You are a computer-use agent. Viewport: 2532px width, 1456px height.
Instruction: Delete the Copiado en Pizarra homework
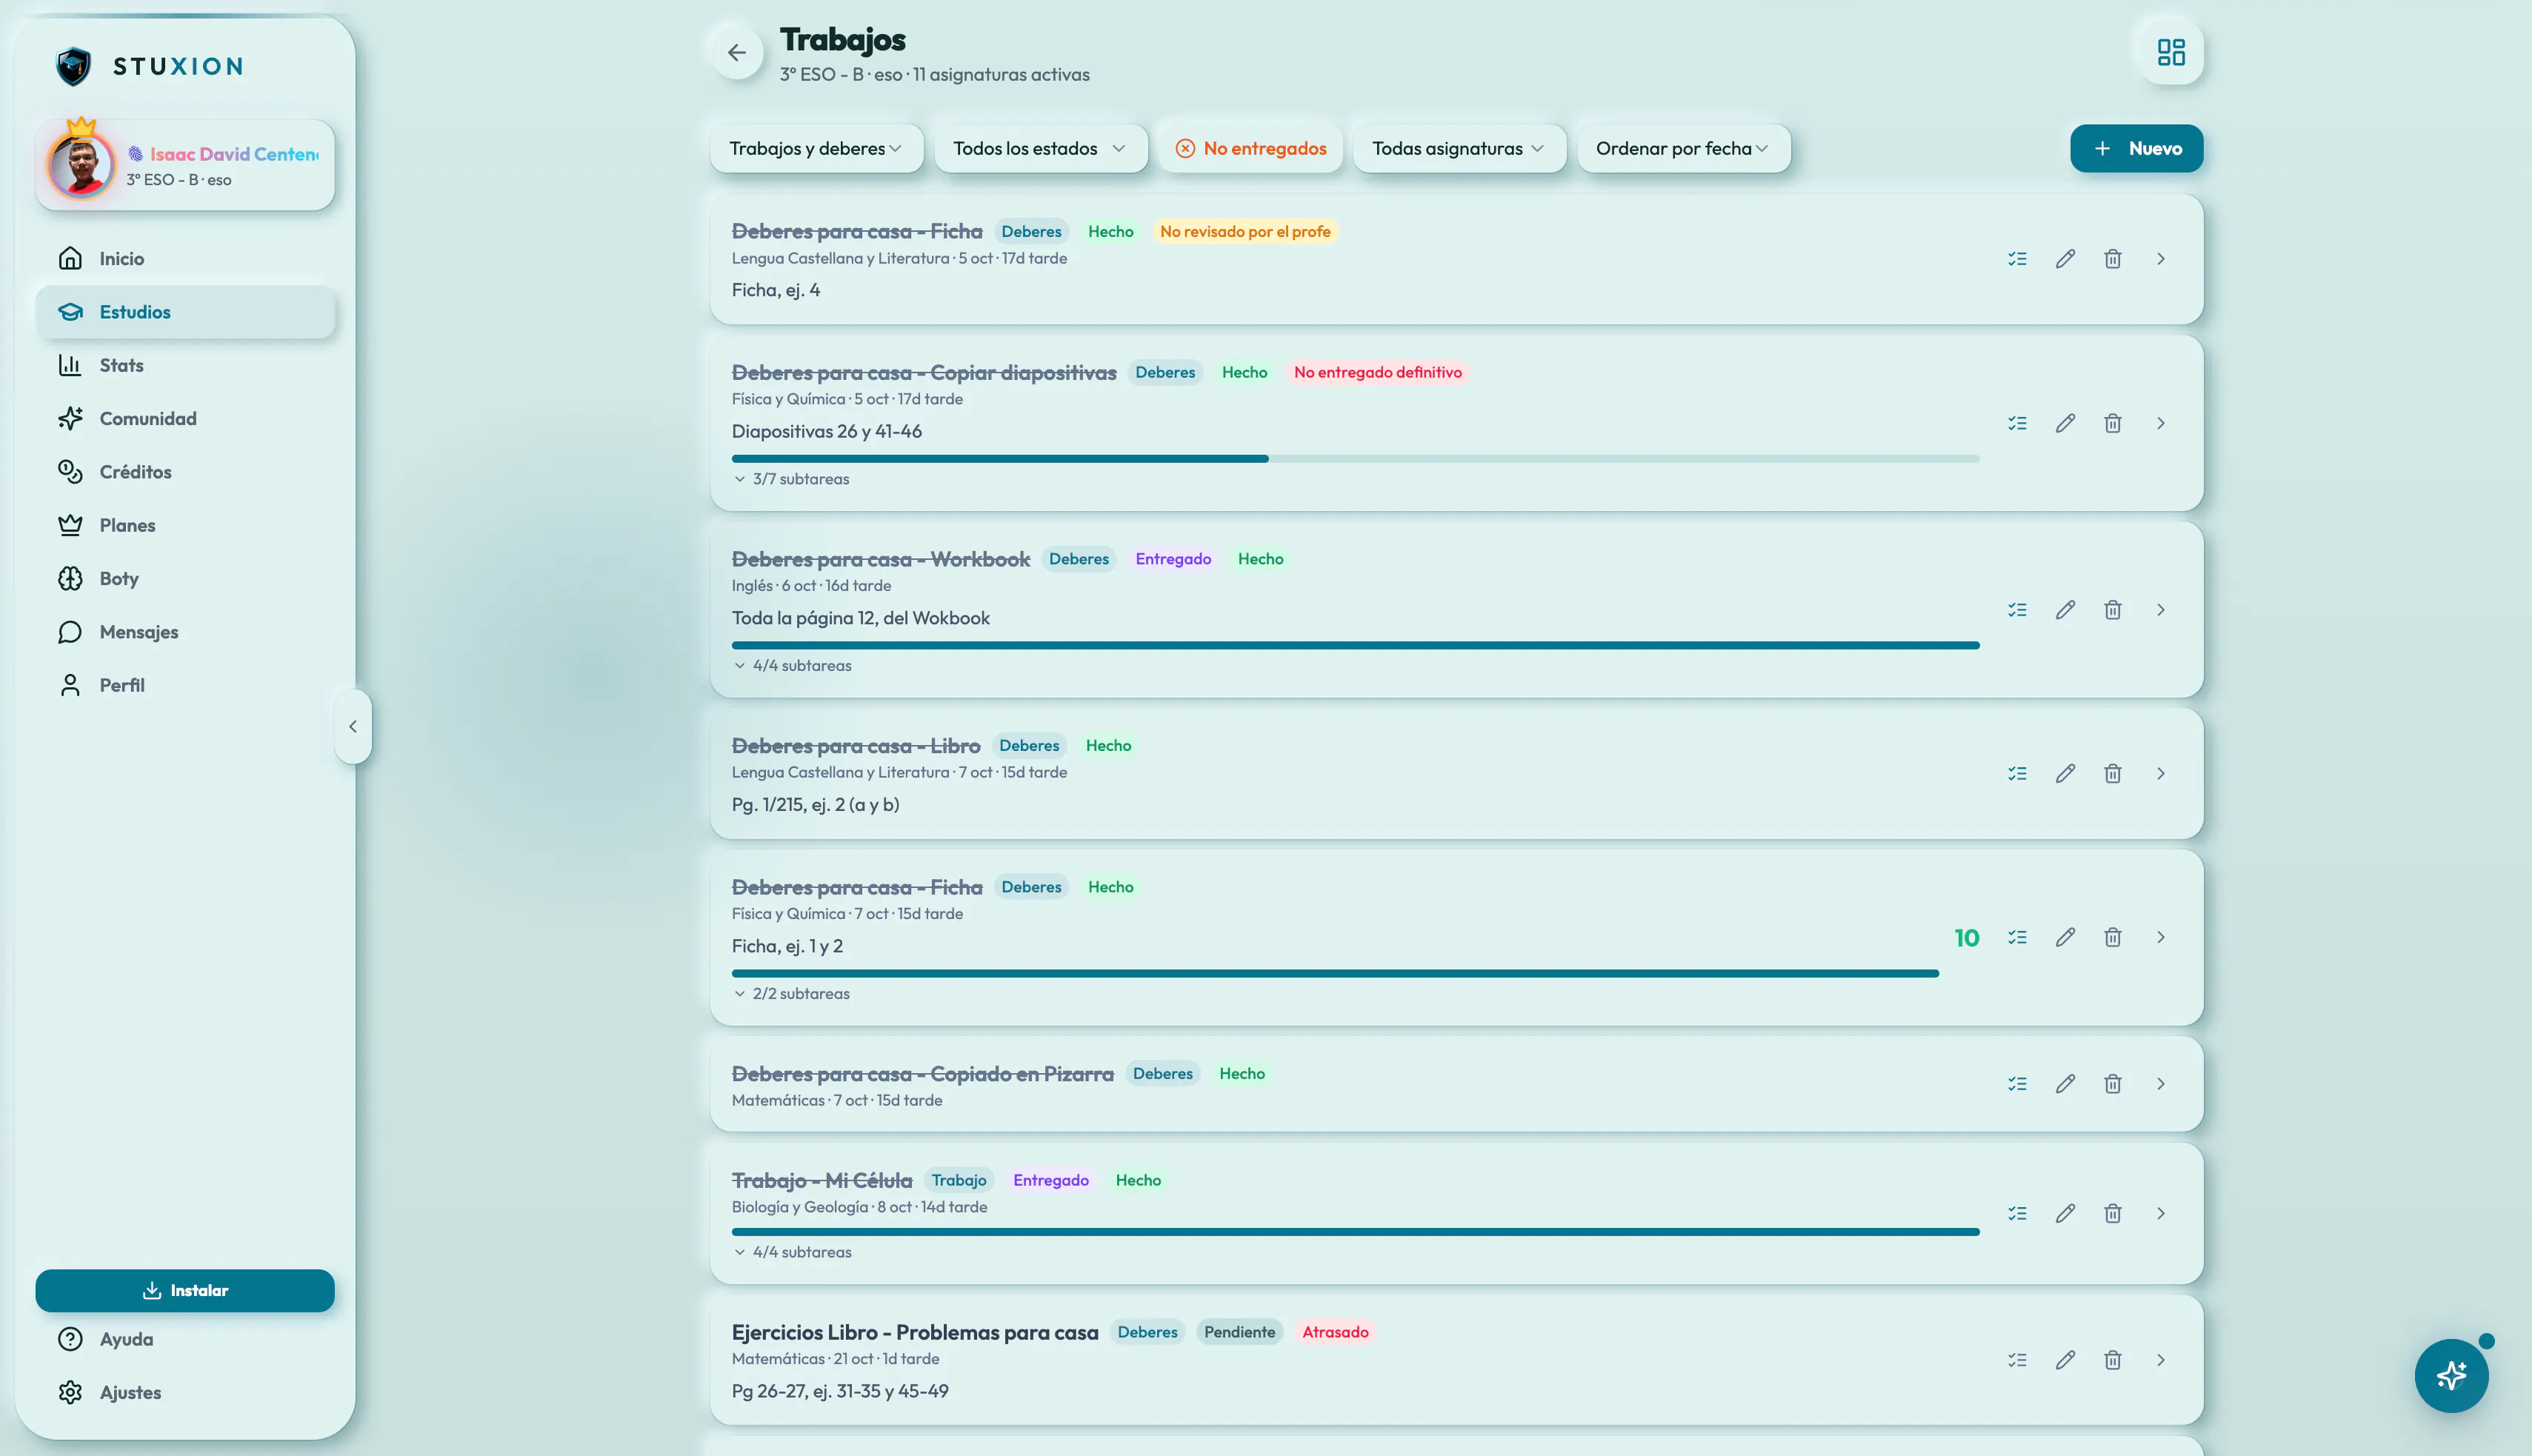(x=2113, y=1084)
